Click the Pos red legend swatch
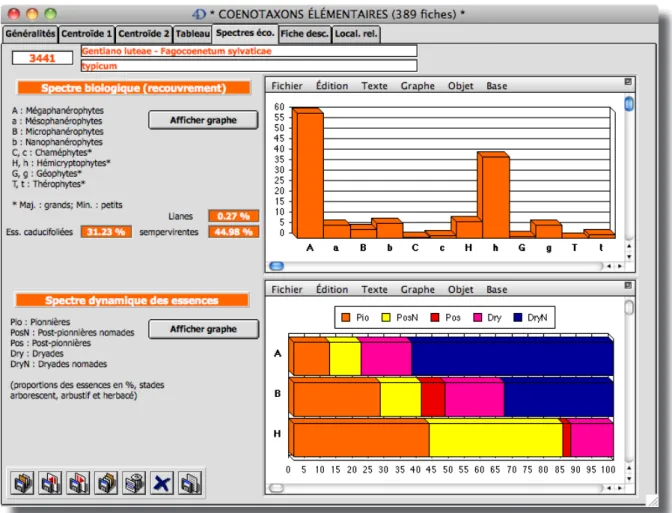672x513 pixels. tap(435, 318)
